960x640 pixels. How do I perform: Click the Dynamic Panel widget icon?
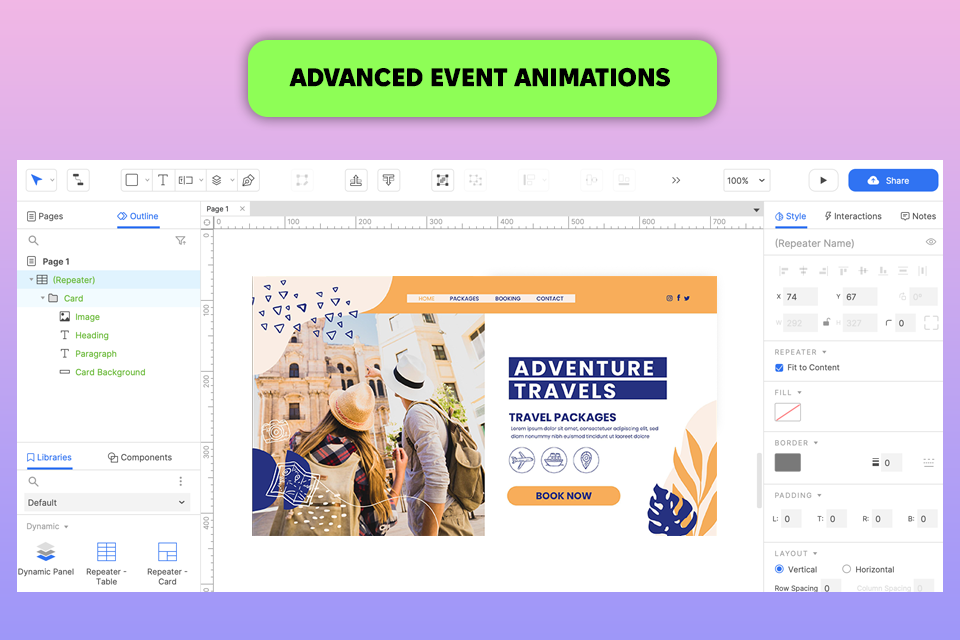click(x=46, y=552)
